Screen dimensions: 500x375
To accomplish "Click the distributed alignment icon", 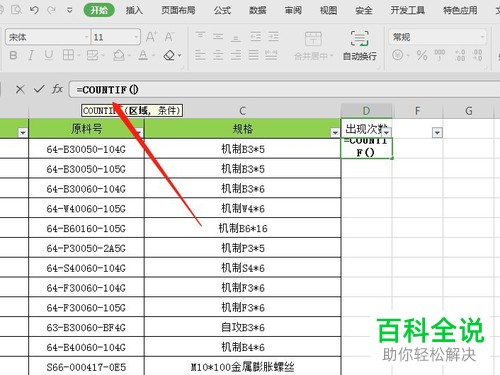I will [x=271, y=55].
